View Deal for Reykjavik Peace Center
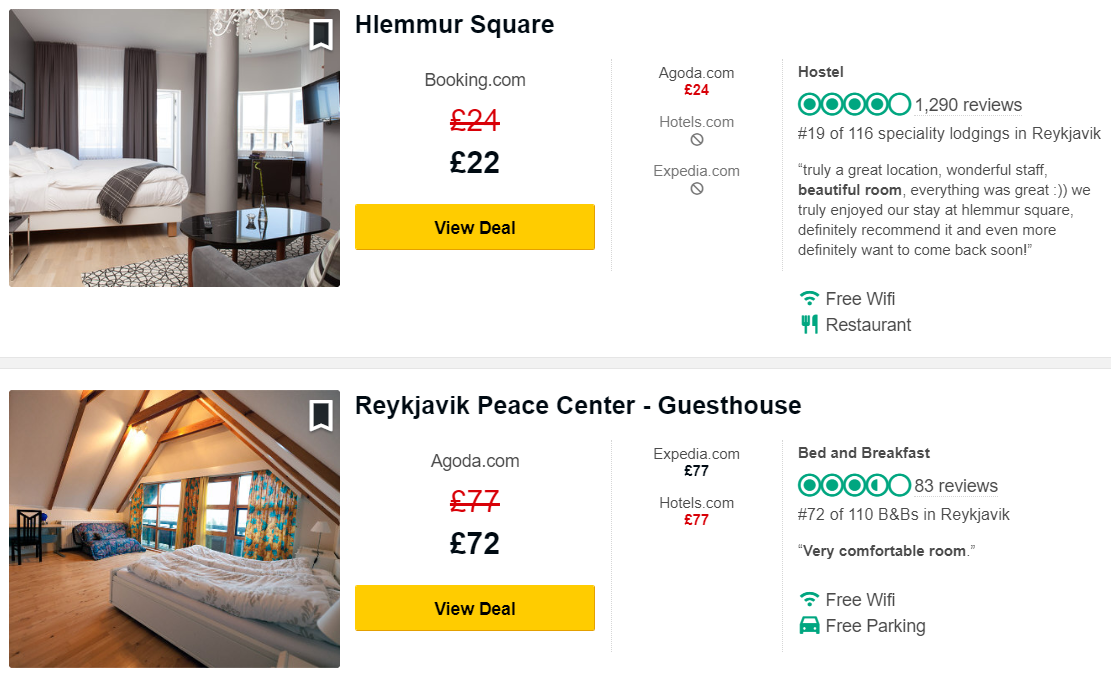1111x674 pixels. click(x=475, y=609)
